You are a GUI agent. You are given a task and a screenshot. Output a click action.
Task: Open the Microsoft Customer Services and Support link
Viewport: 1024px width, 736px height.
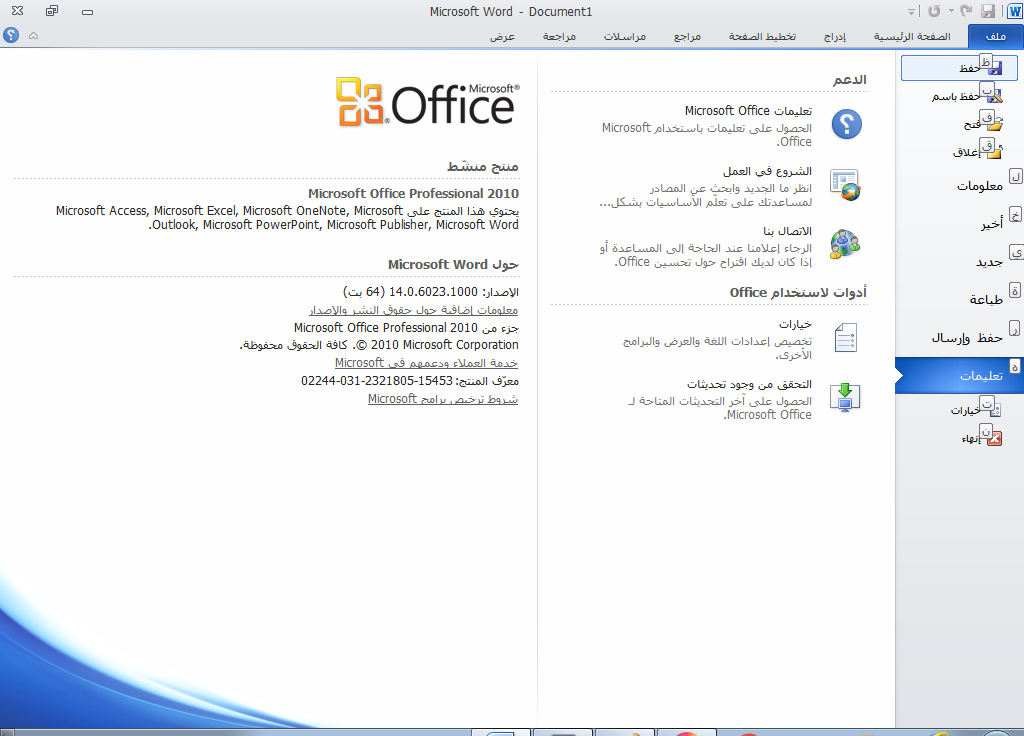[x=426, y=363]
